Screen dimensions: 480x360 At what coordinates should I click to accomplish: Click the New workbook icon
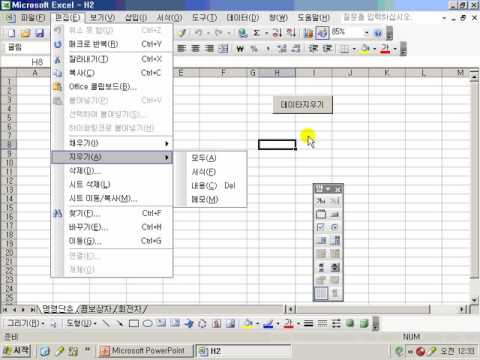click(x=12, y=33)
